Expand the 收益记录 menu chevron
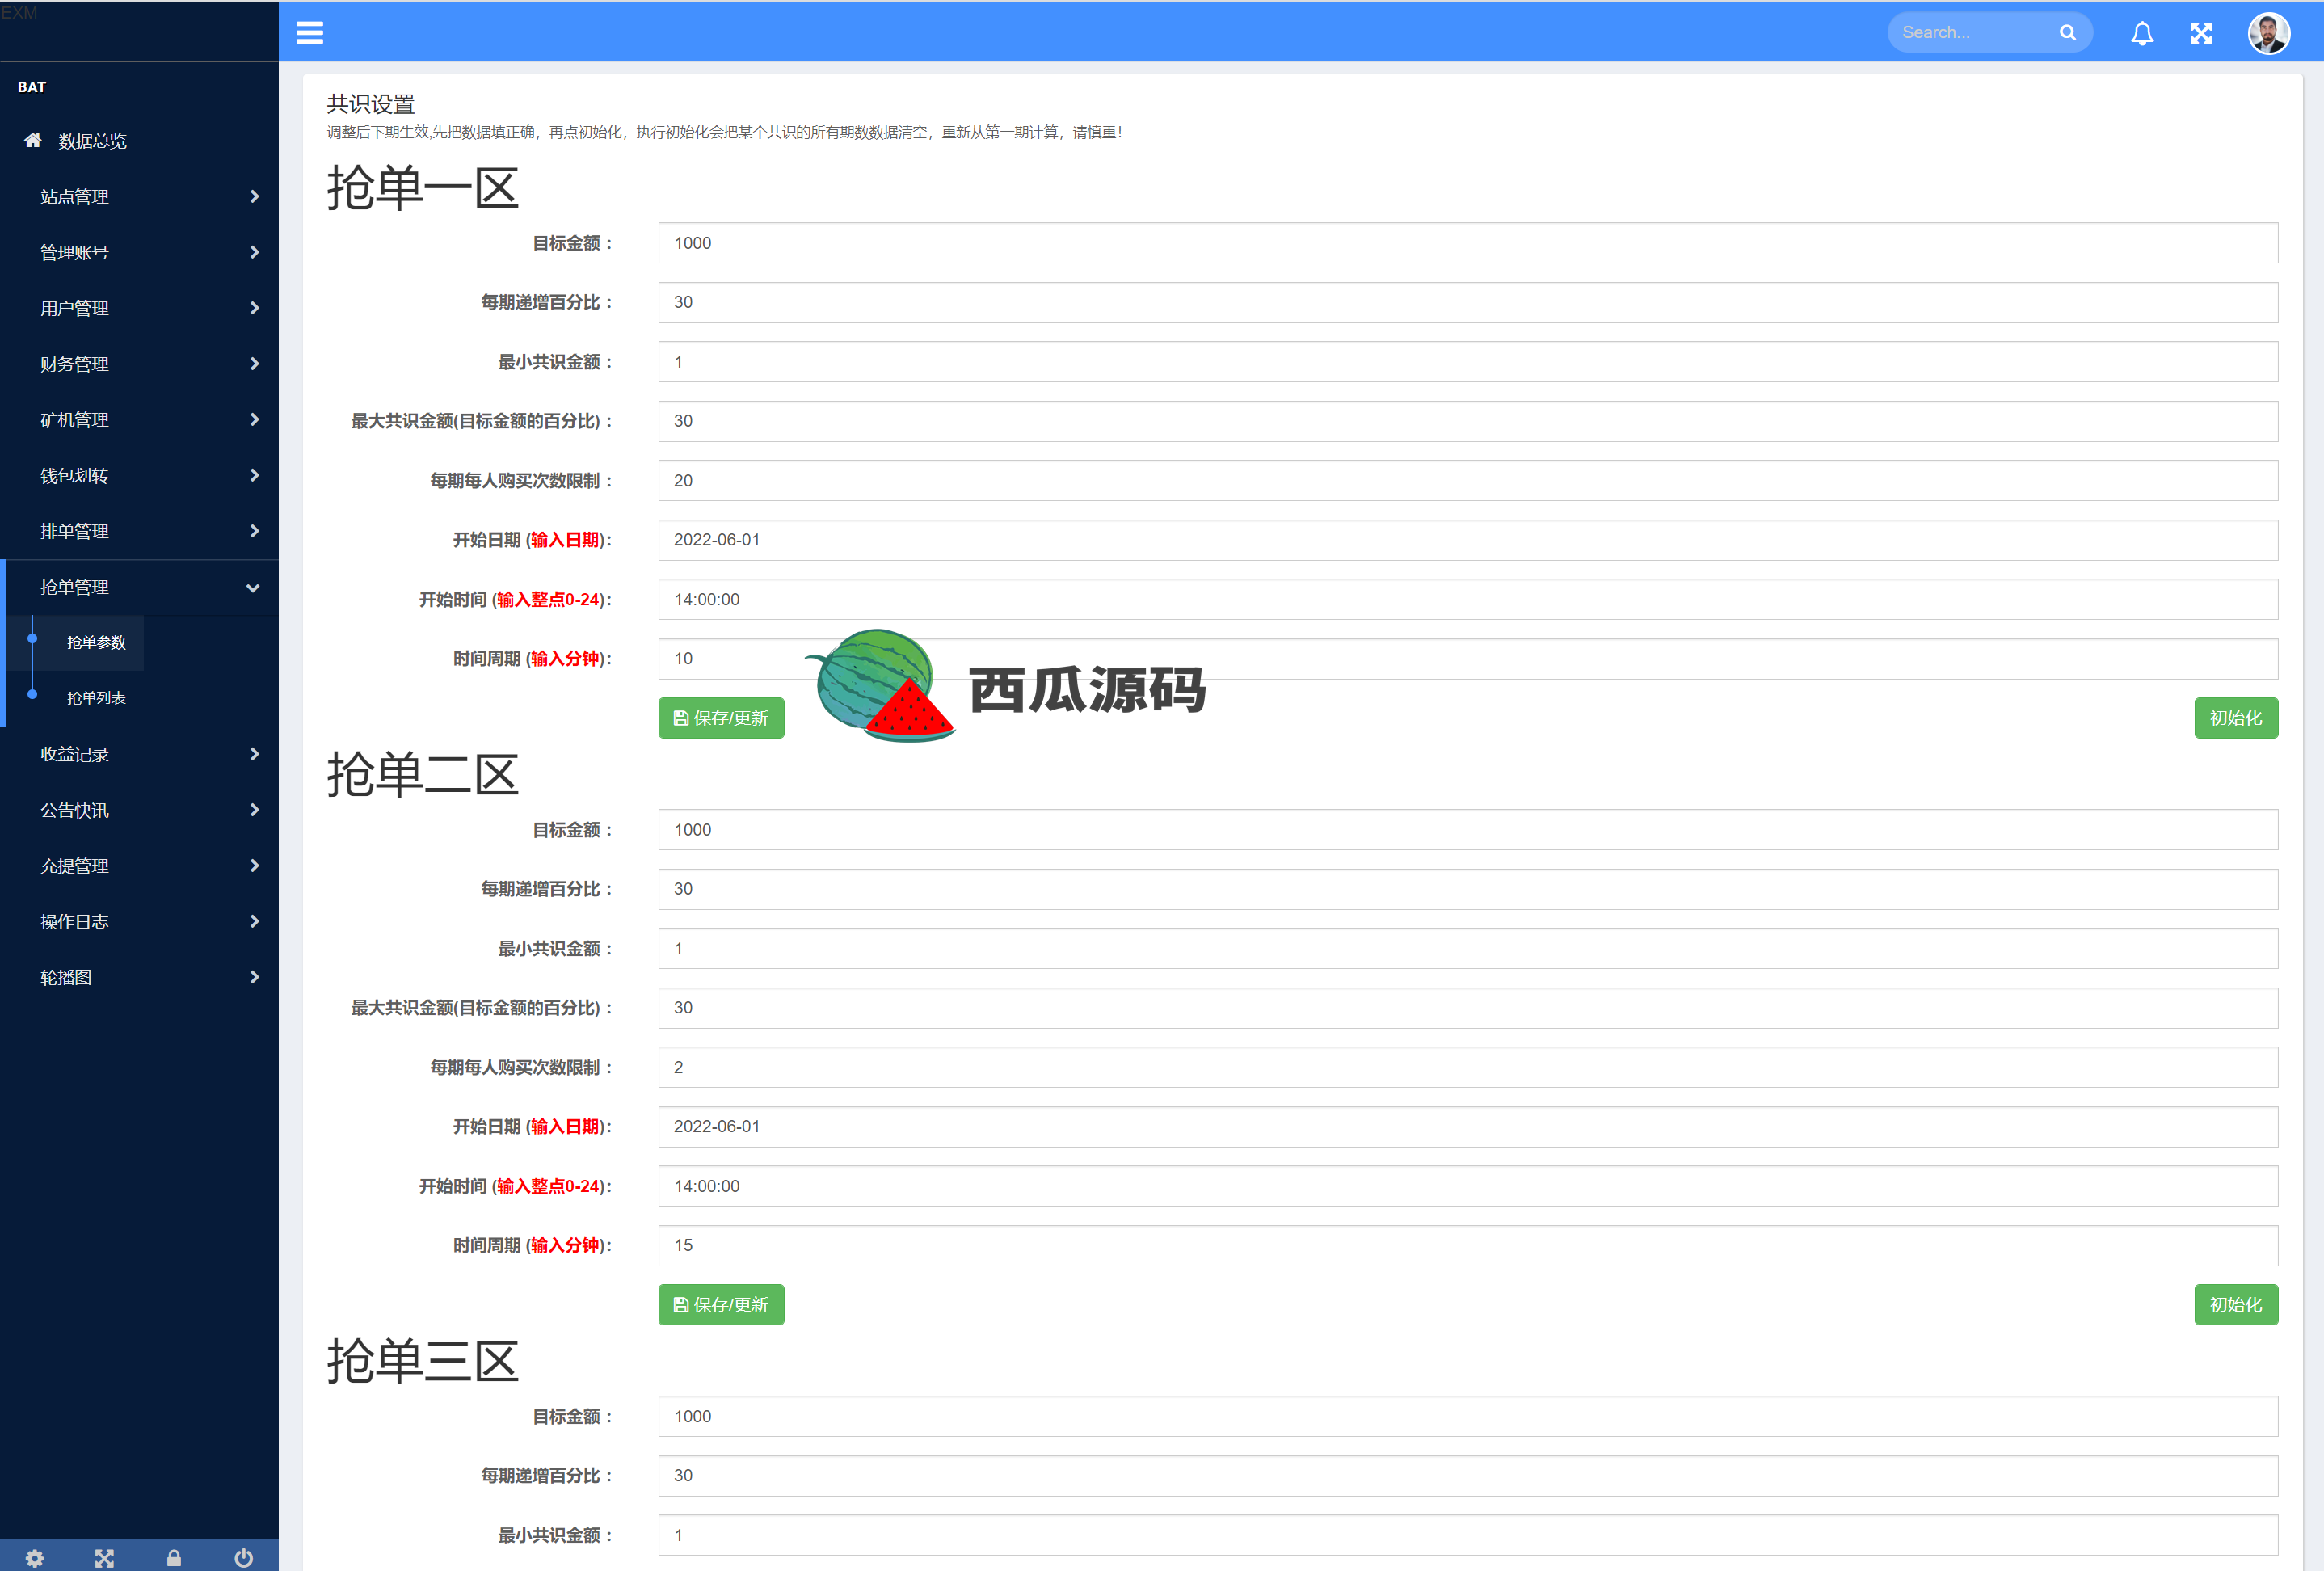2324x1571 pixels. click(x=254, y=754)
